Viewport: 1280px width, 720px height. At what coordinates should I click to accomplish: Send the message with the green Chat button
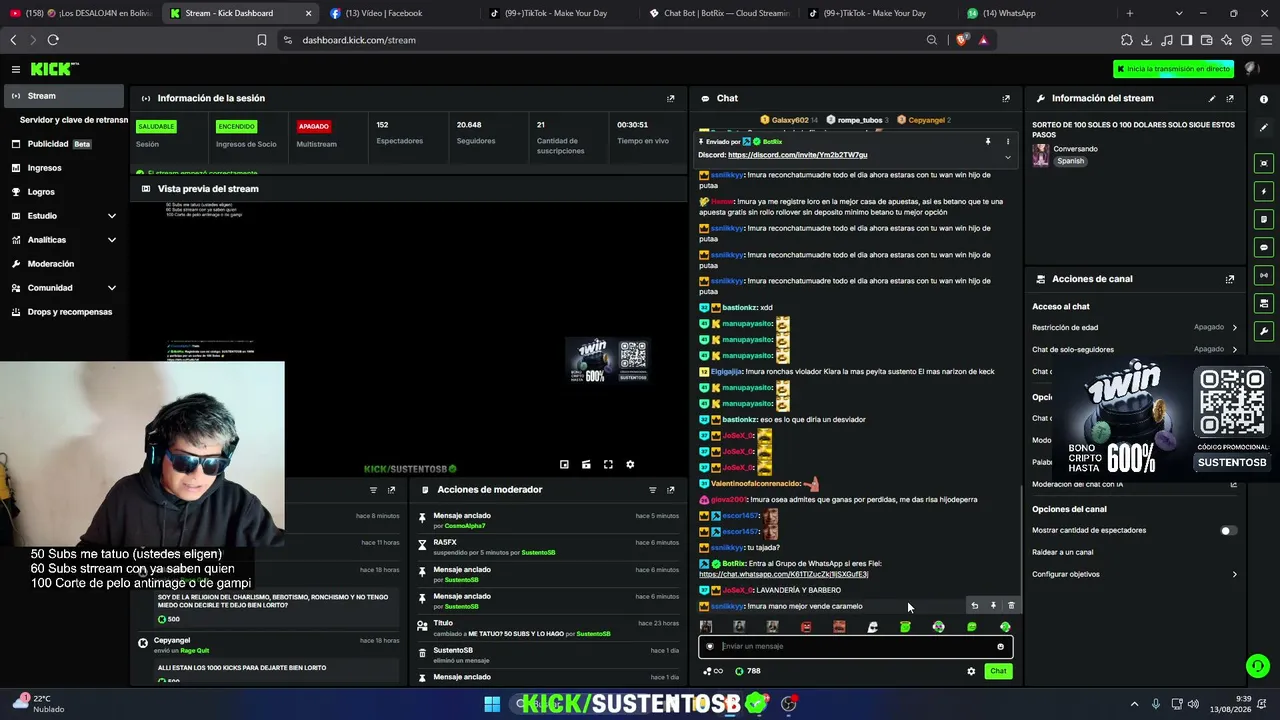(x=998, y=671)
